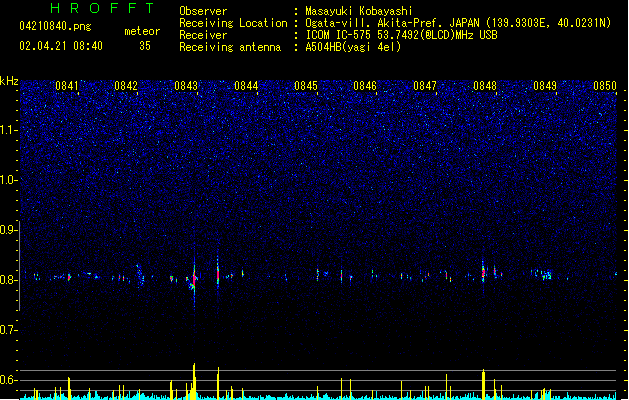Click the 0.7 kHz axis label
The height and width of the screenshot is (400, 629).
pos(9,330)
